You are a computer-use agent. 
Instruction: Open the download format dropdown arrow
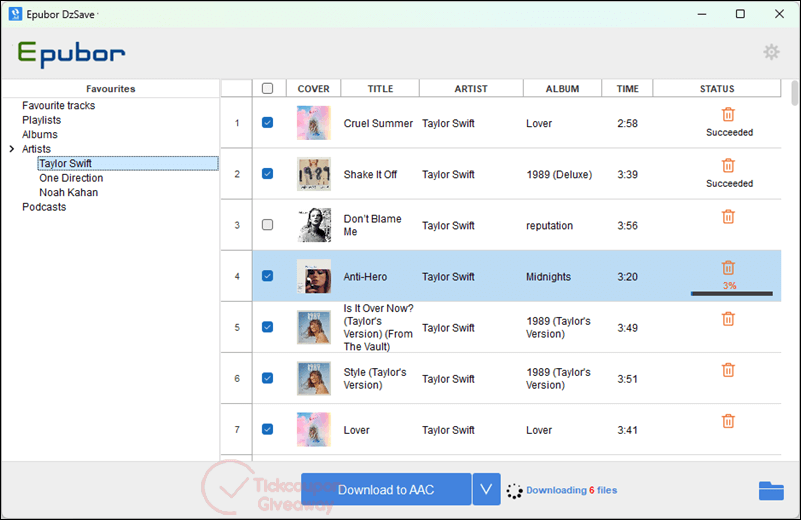[486, 489]
